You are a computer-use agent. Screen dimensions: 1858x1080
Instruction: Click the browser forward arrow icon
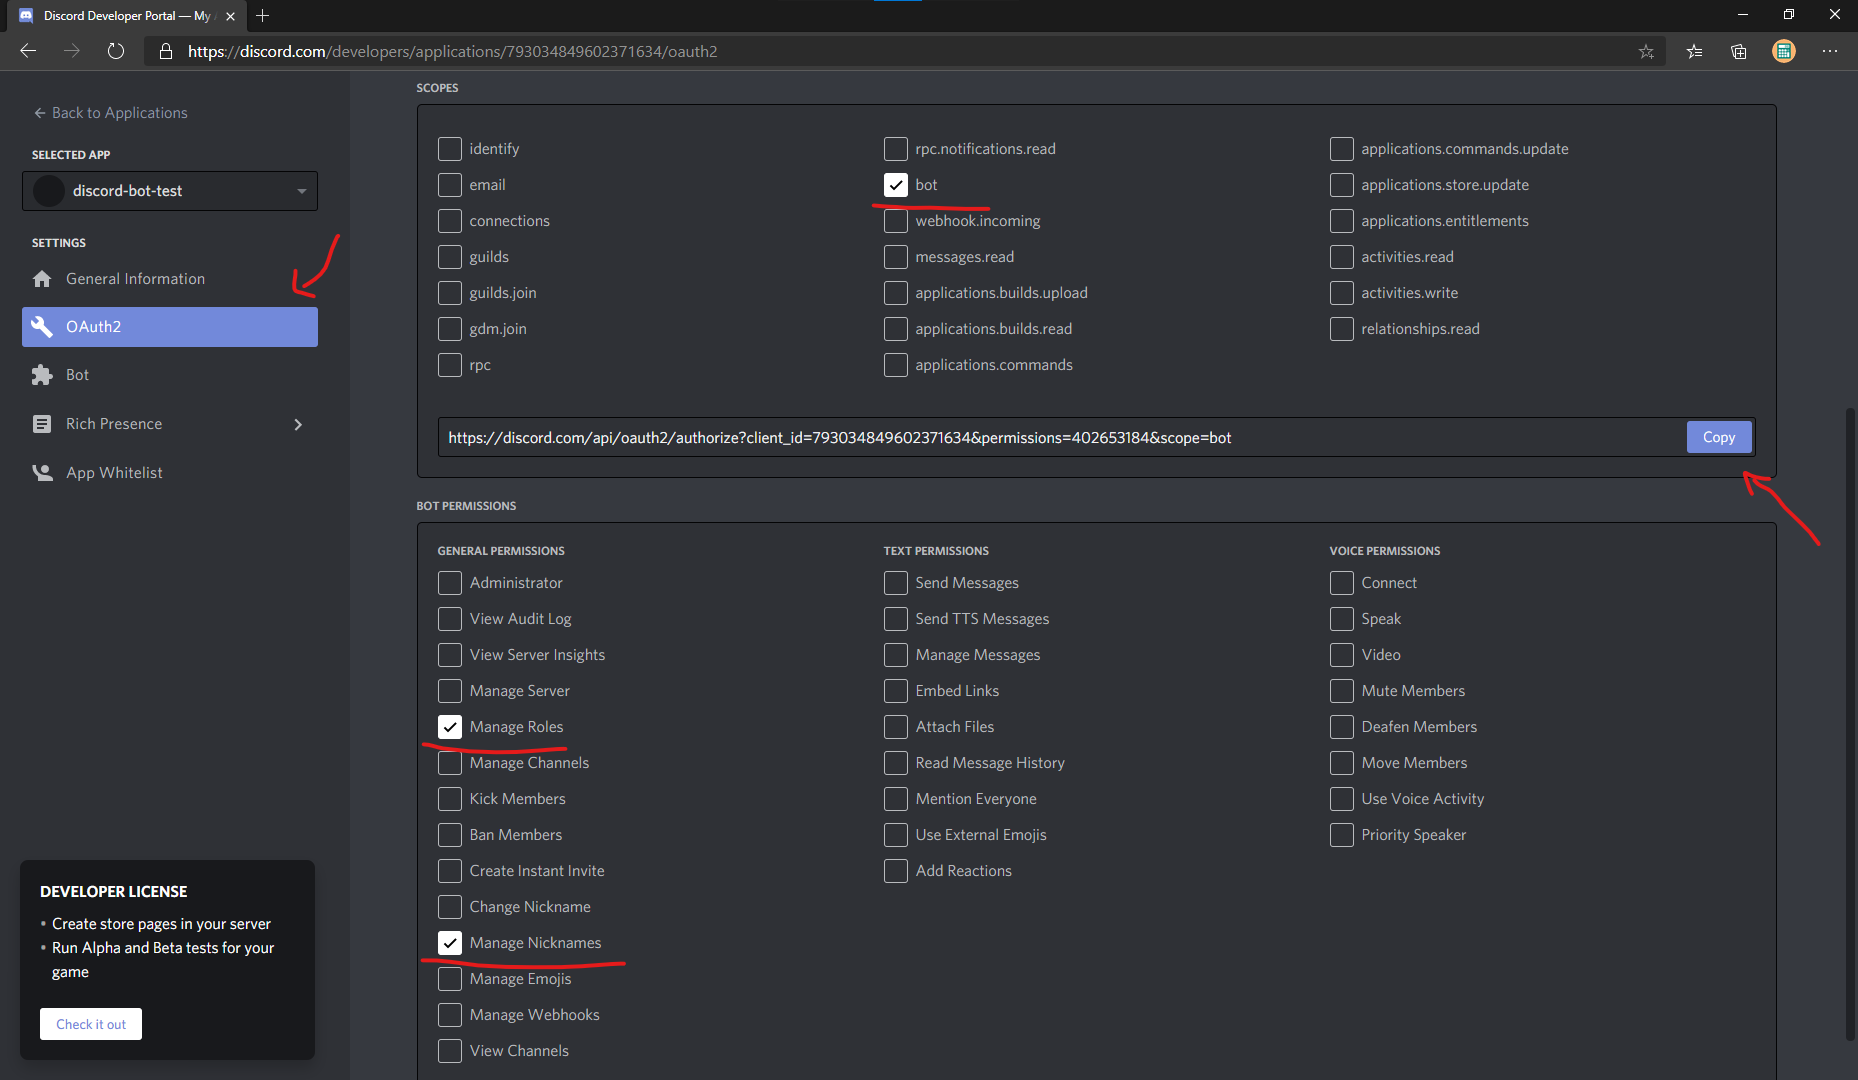pyautogui.click(x=72, y=51)
